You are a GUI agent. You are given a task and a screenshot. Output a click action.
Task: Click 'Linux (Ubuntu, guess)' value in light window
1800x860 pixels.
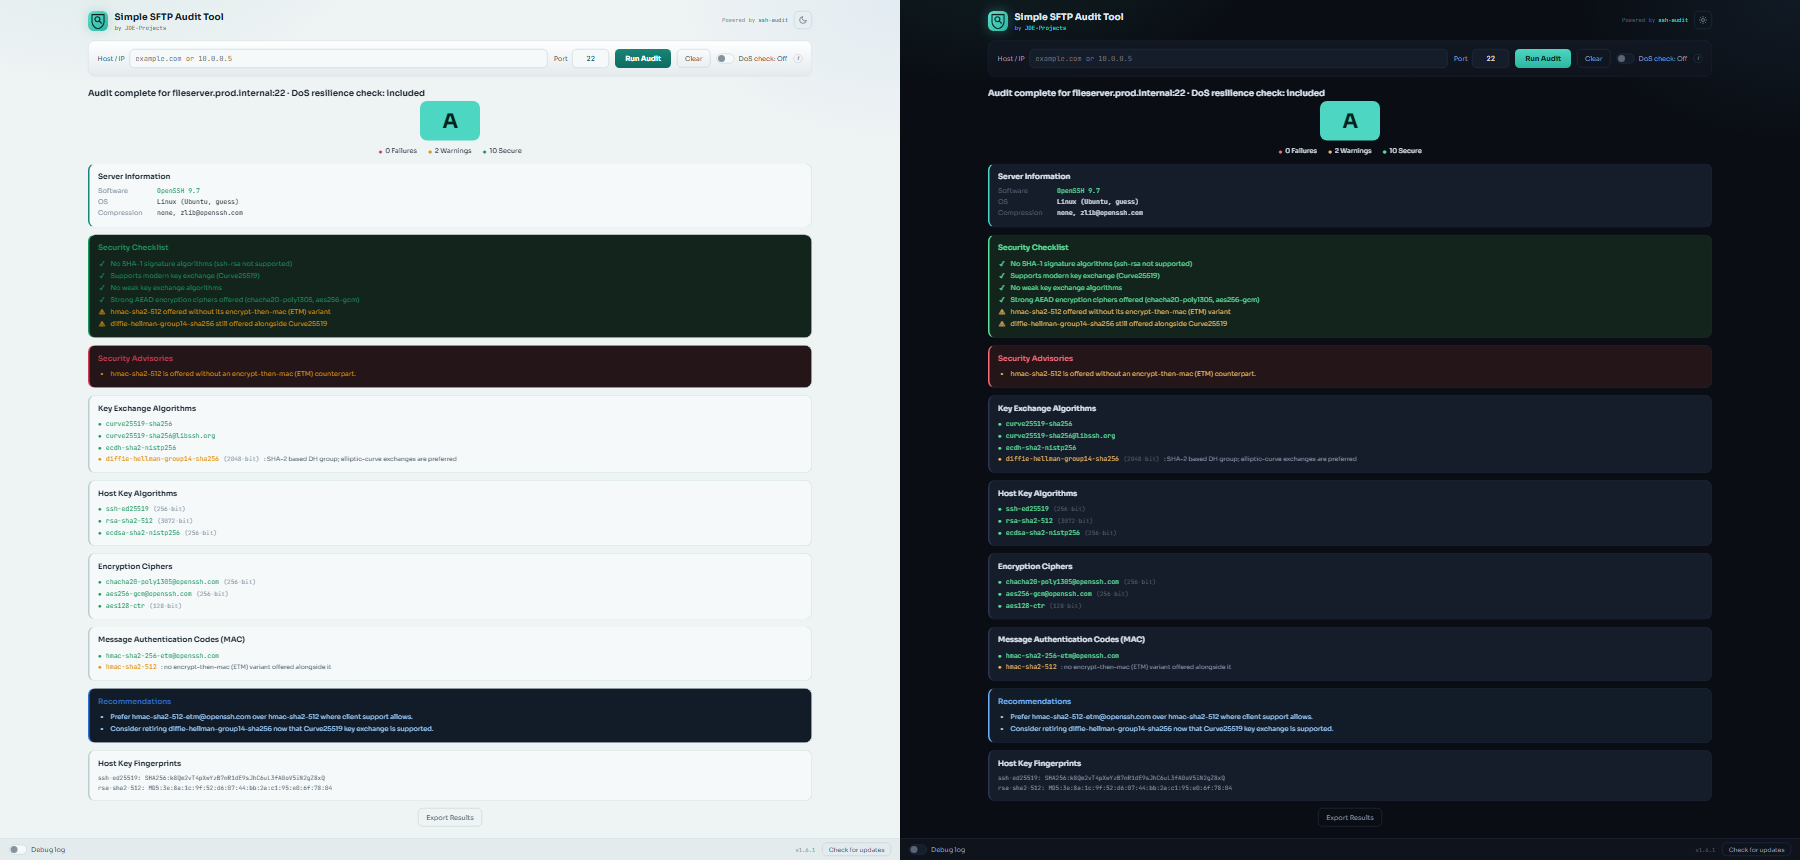tap(197, 202)
